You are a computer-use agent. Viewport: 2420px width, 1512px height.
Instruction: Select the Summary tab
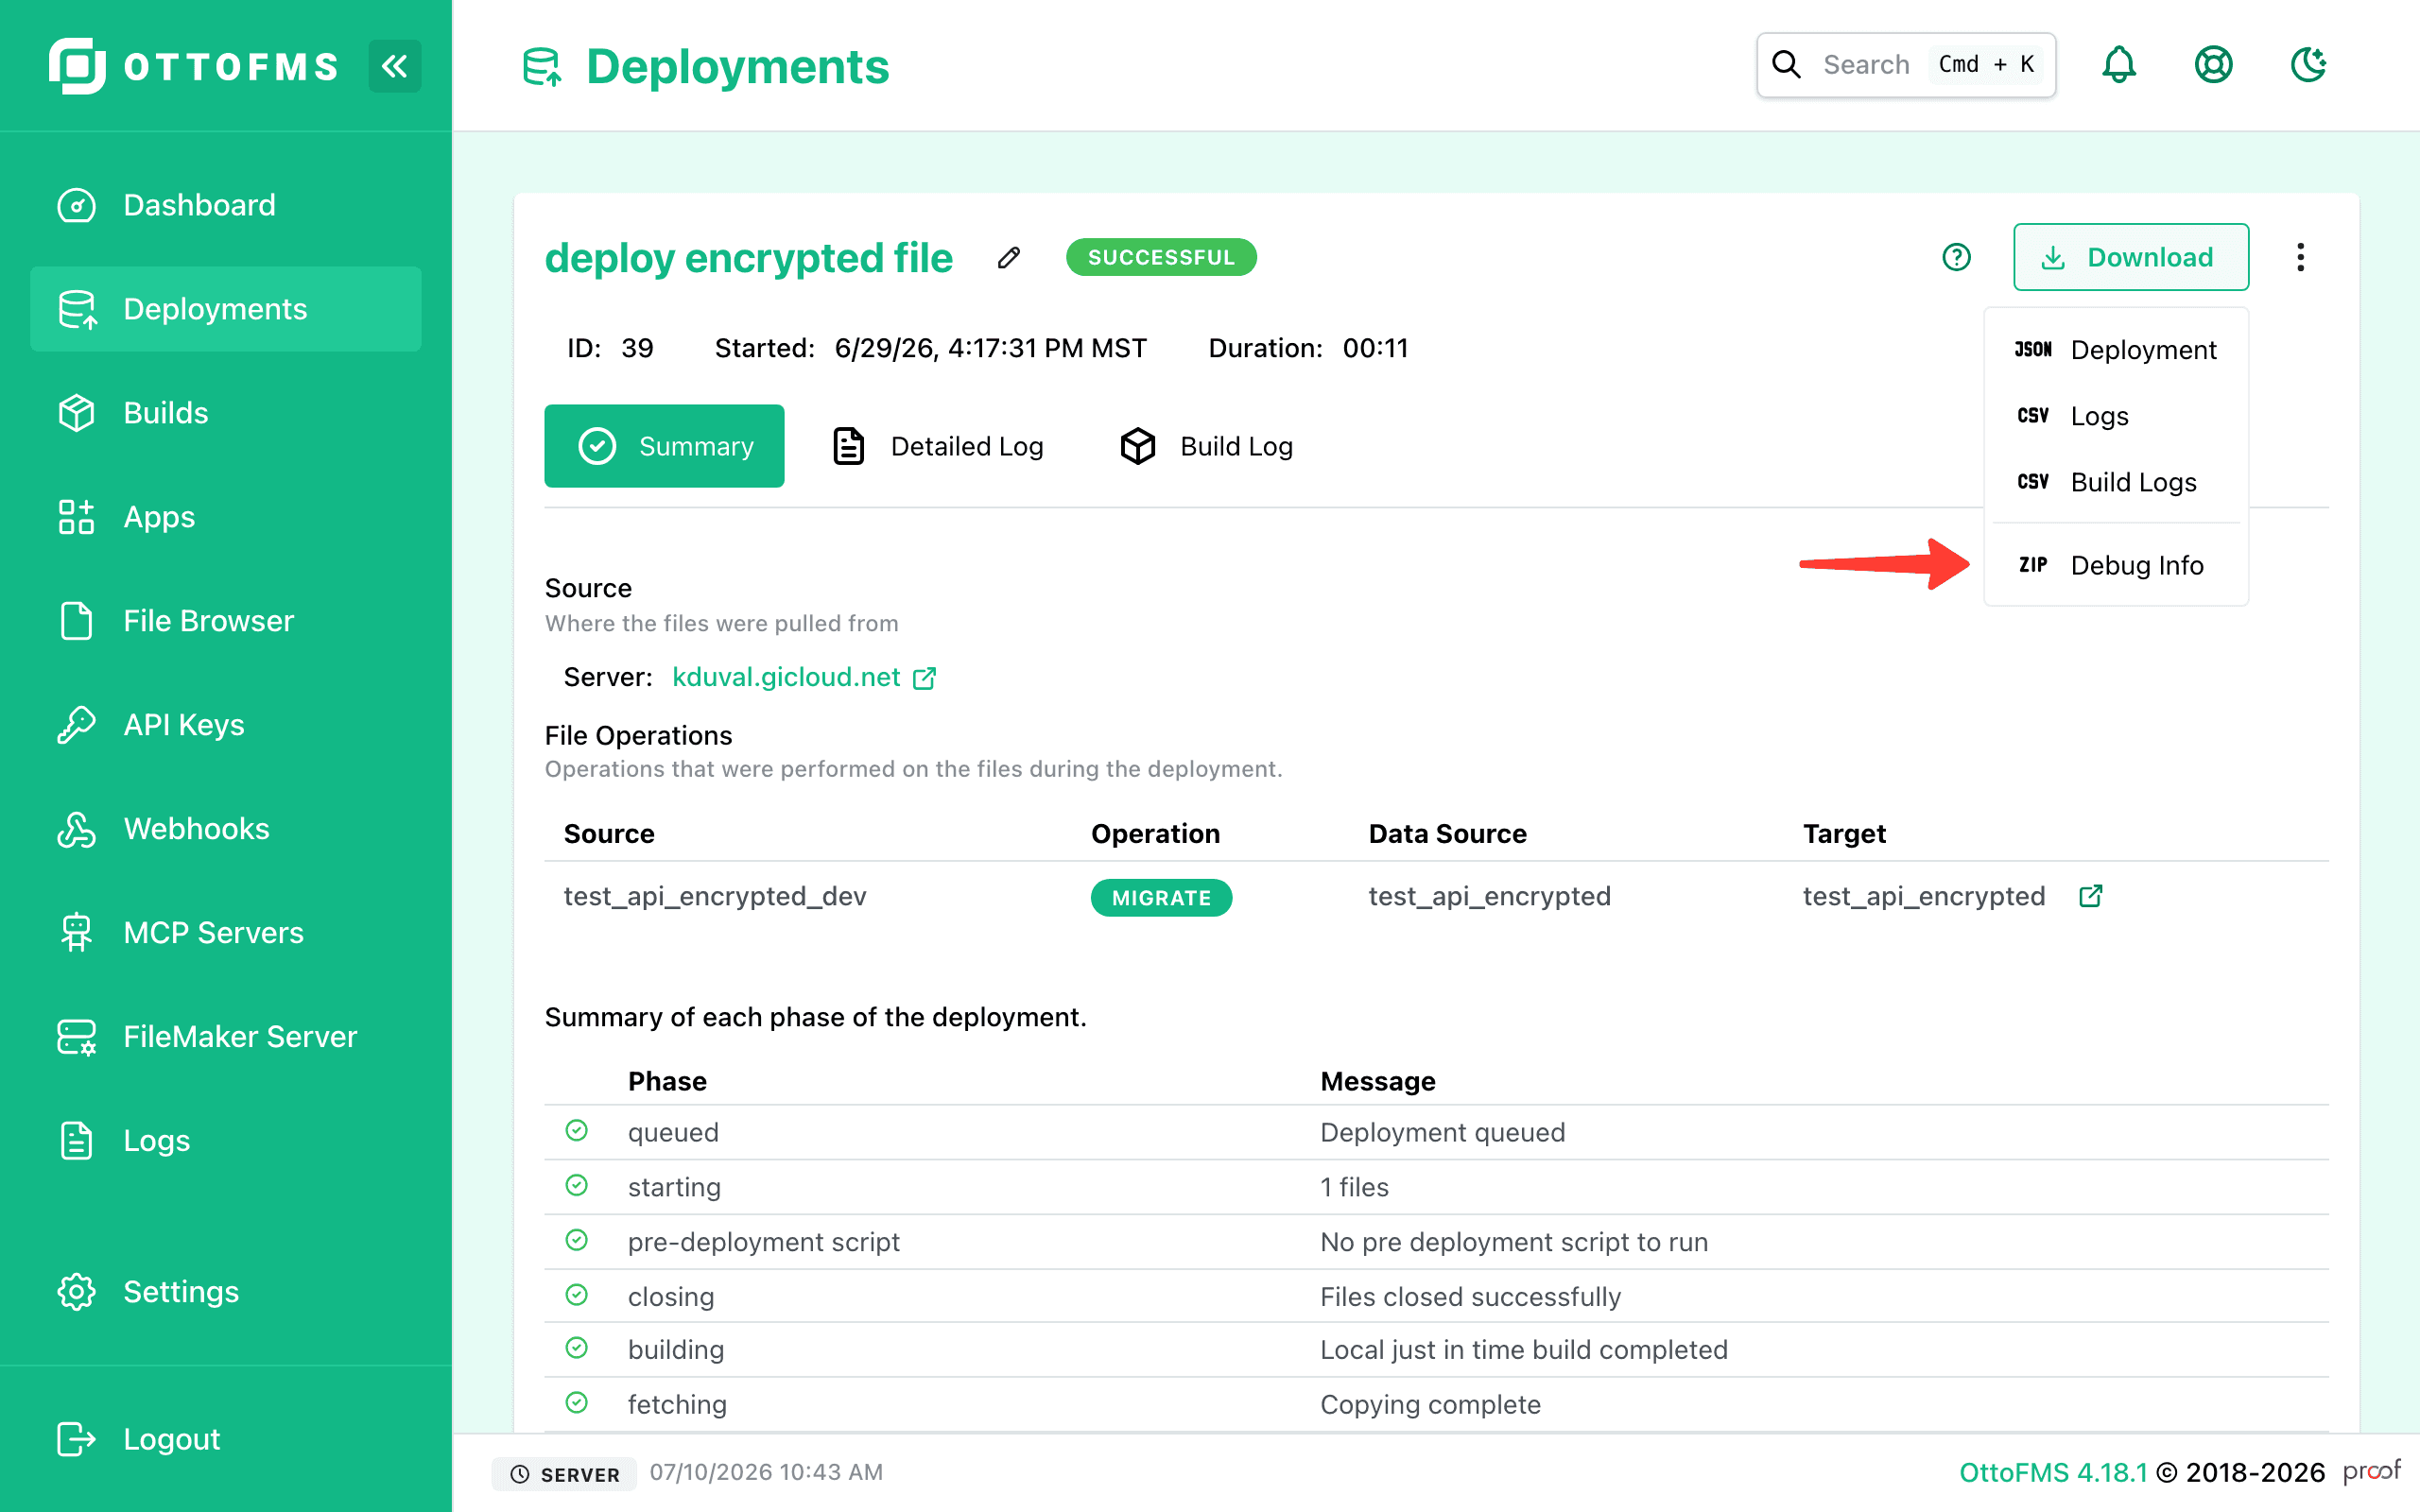[664, 446]
